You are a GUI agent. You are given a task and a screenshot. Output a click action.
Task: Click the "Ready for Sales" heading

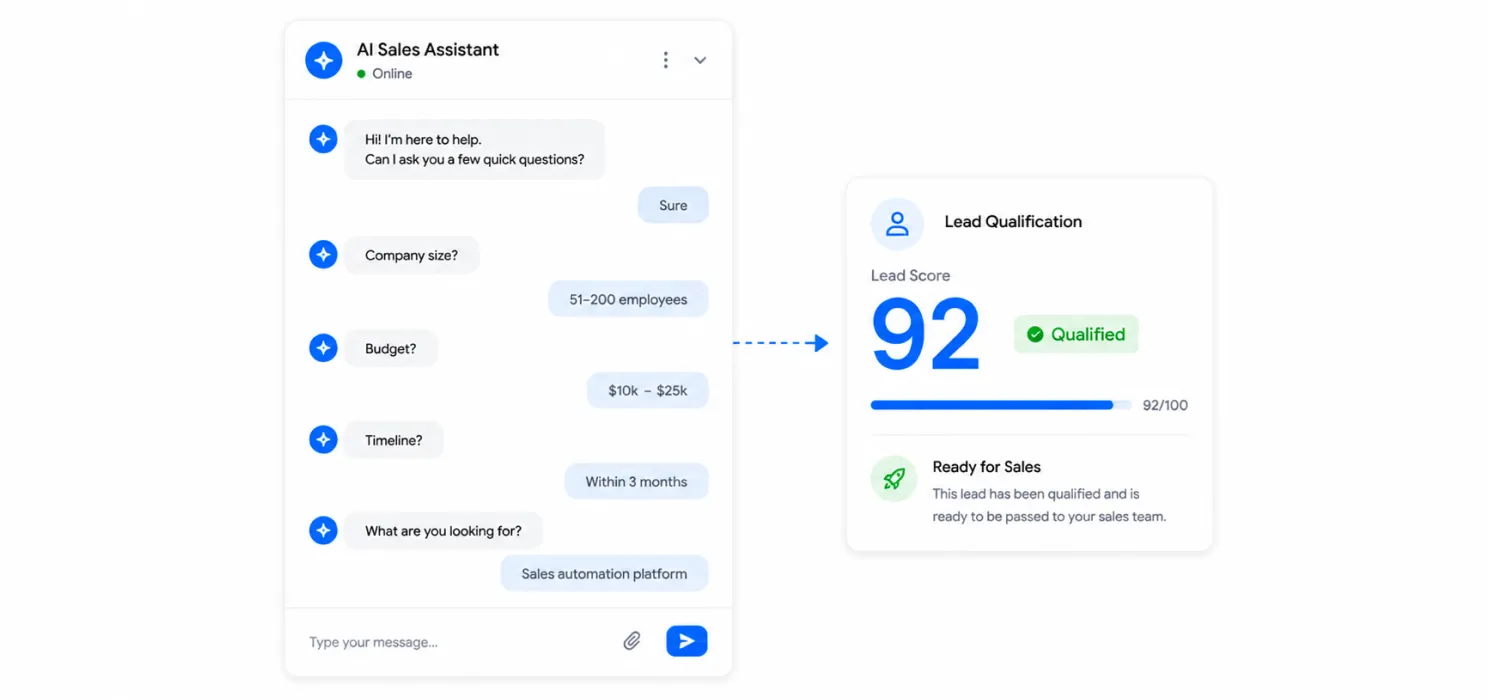986,467
